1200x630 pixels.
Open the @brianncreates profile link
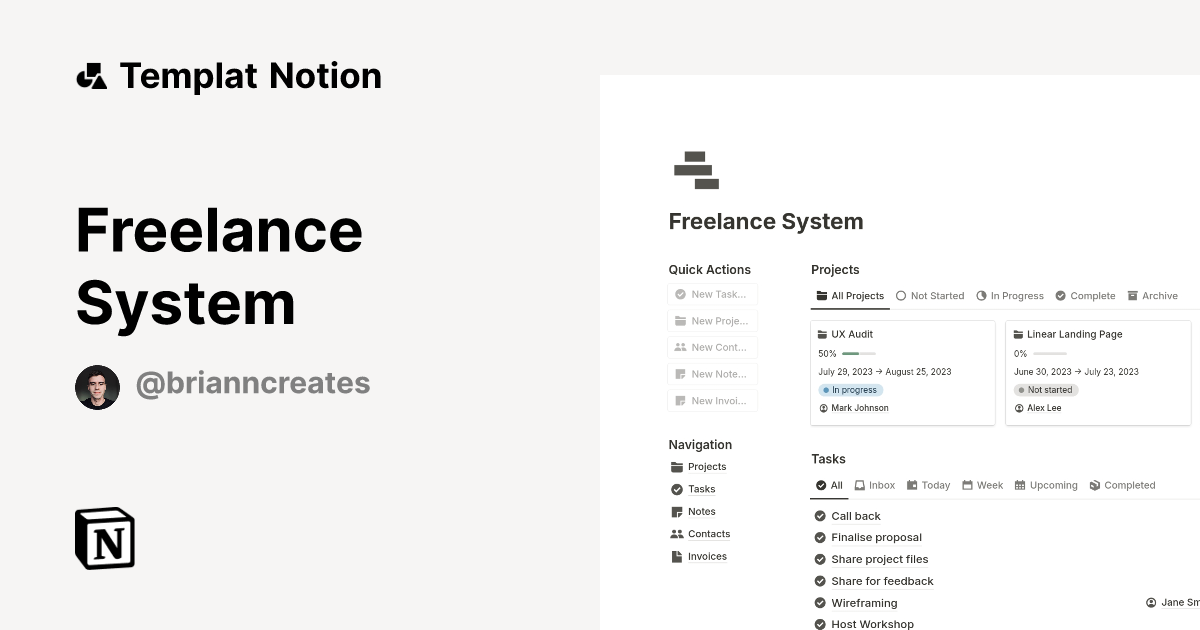[253, 384]
